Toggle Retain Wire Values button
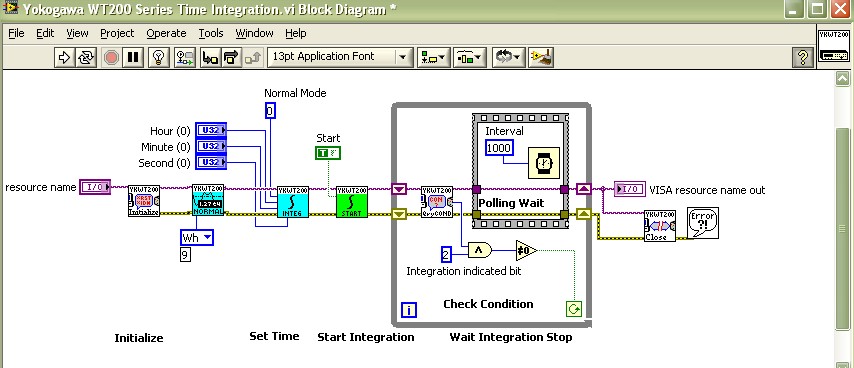This screenshot has height=368, width=854. pyautogui.click(x=185, y=57)
